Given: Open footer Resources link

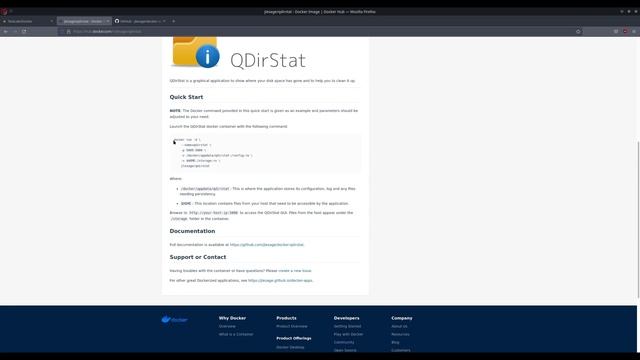Looking at the screenshot, I should (400, 334).
